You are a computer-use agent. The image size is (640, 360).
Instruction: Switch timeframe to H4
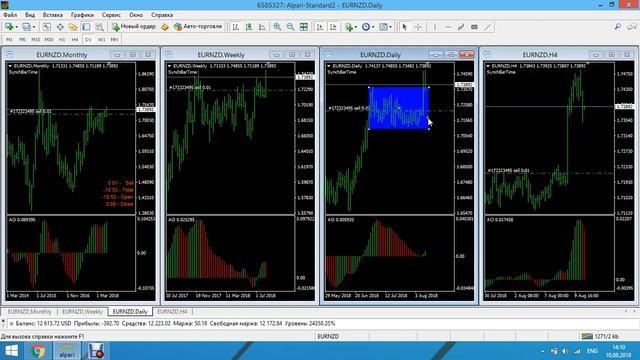[x=75, y=40]
